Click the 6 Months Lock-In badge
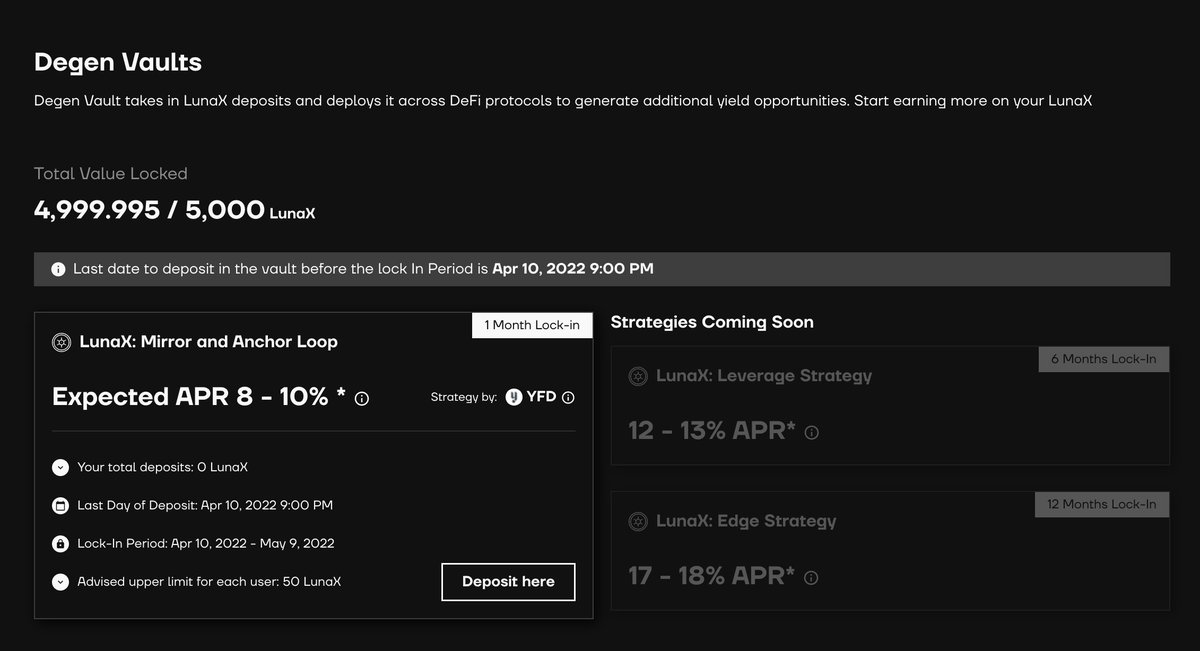Viewport: 1200px width, 651px height. [x=1103, y=359]
